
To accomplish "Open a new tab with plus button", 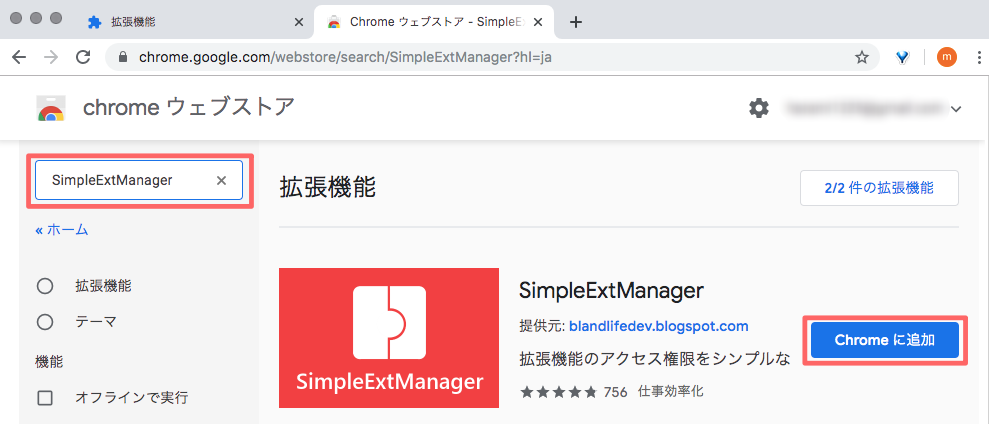I will (576, 23).
